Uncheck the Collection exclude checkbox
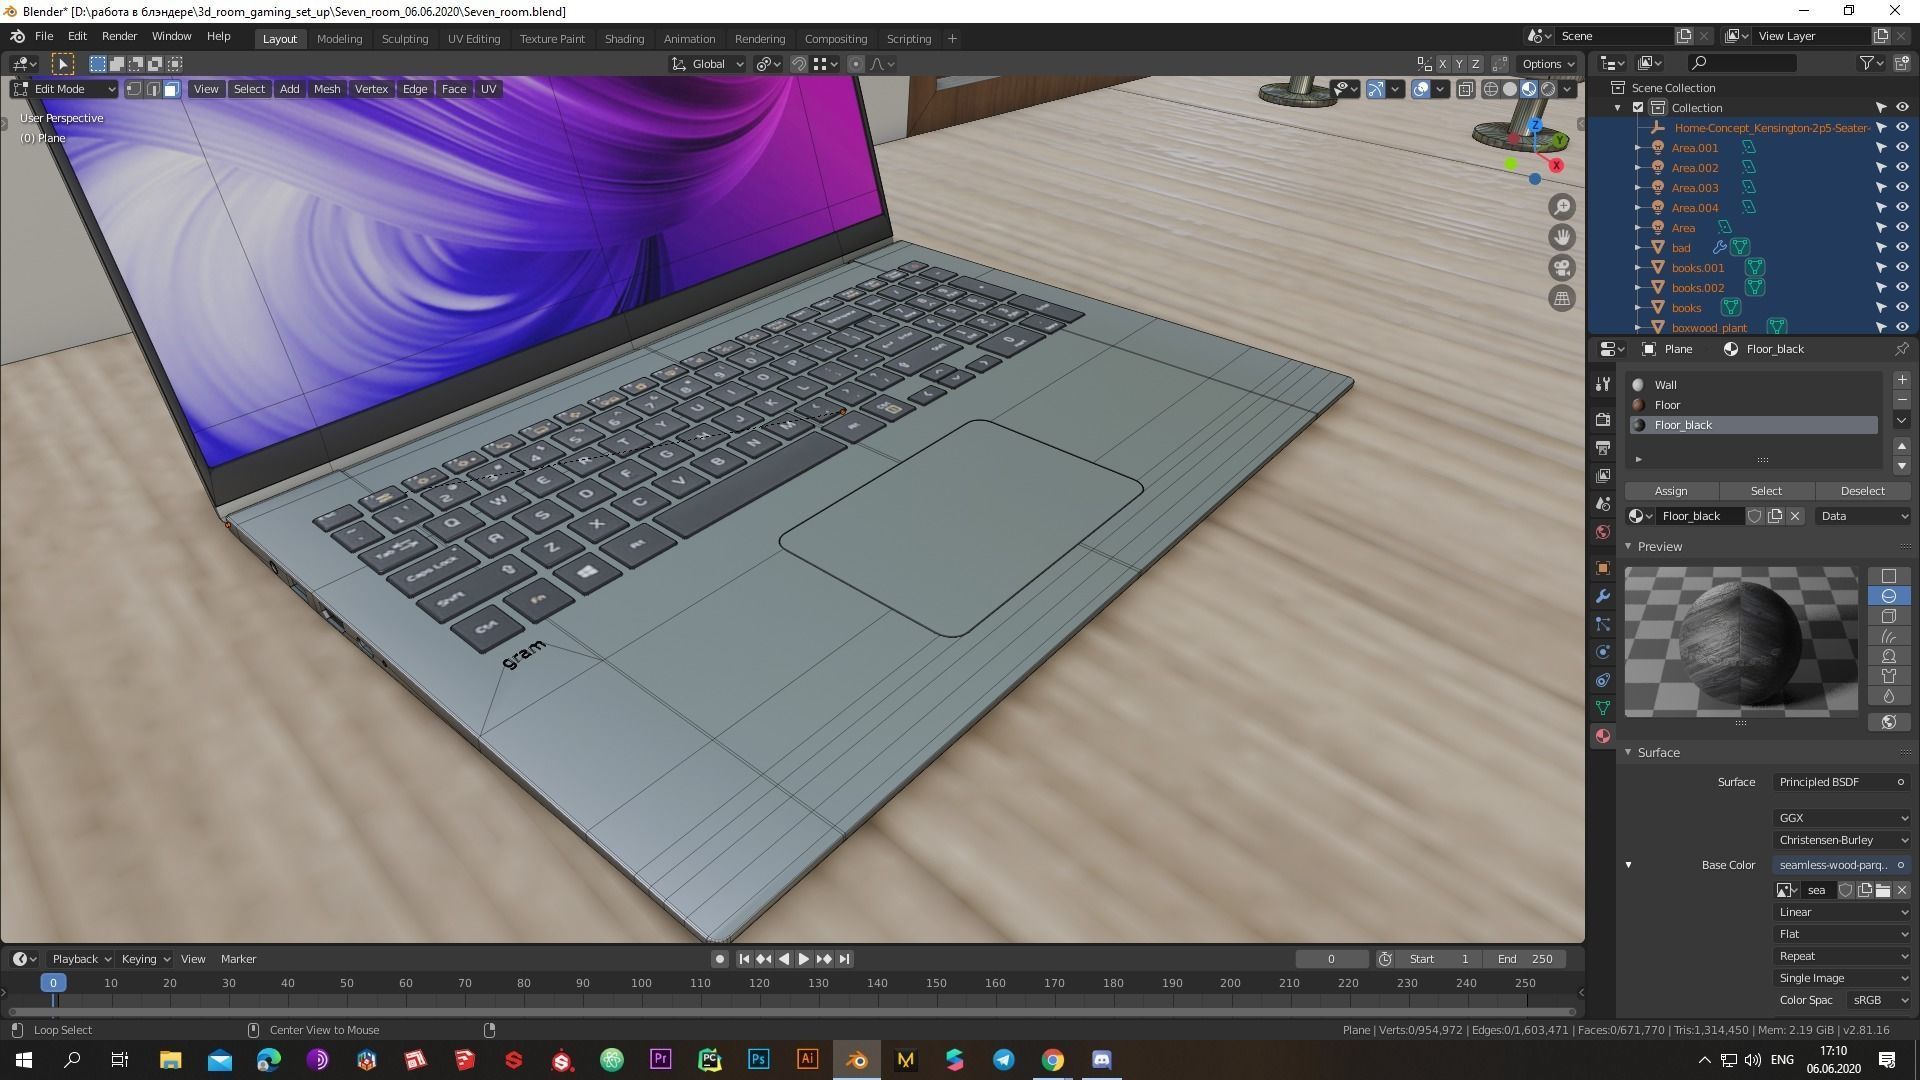 tap(1638, 107)
